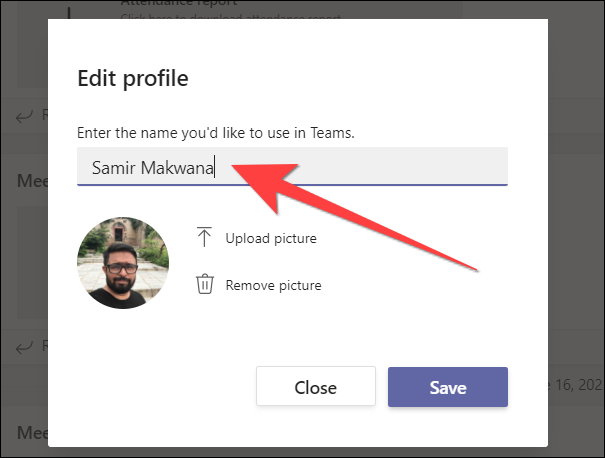Screen dimensions: 605x458
Task: Click the upload arrow icon
Action: (205, 238)
